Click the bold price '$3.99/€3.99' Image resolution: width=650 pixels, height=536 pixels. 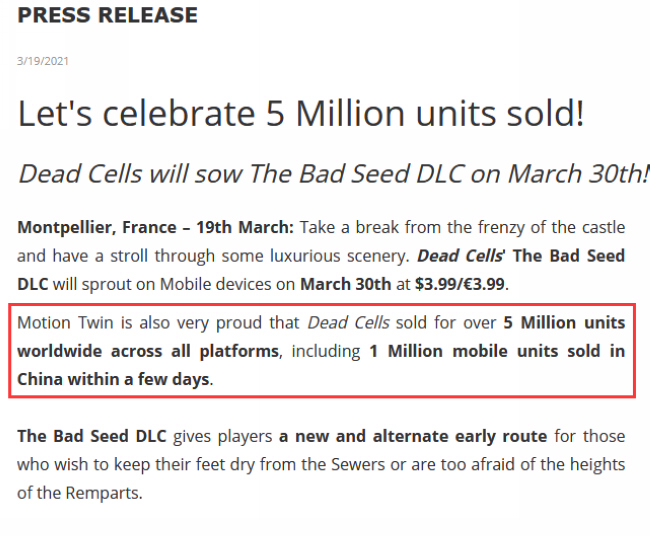[x=460, y=284]
